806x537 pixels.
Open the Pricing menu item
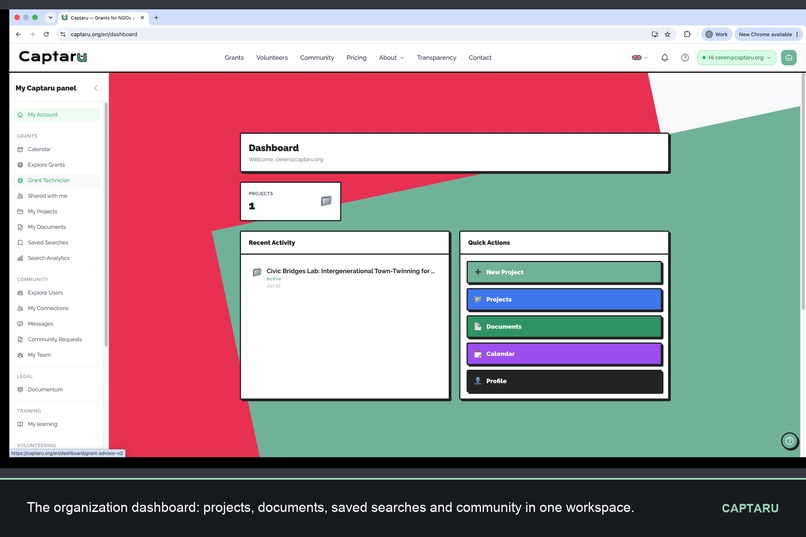(x=356, y=58)
